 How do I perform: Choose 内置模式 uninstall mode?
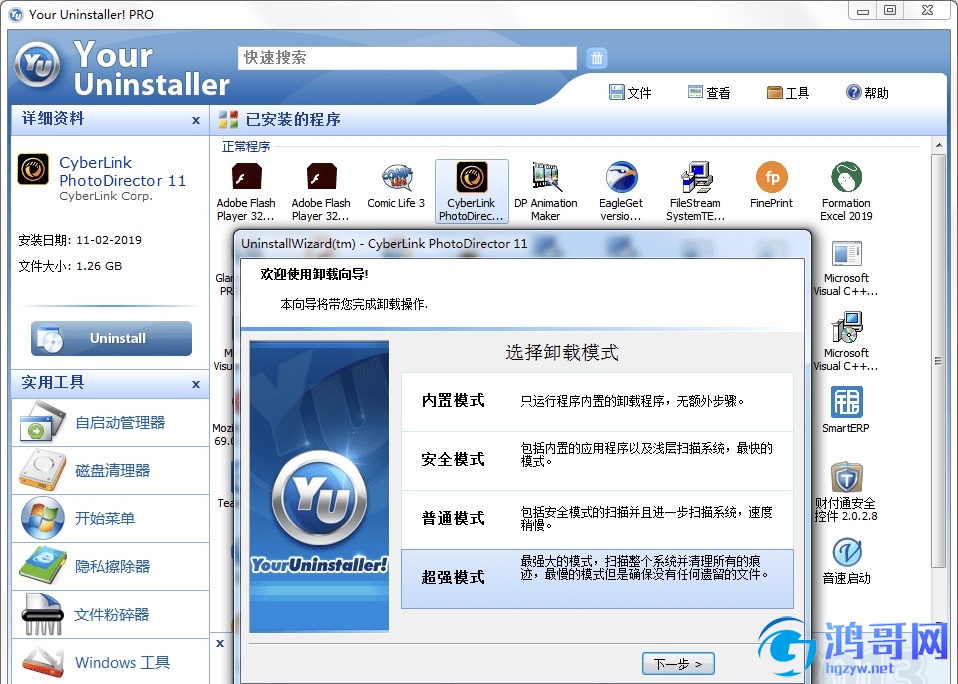597,401
